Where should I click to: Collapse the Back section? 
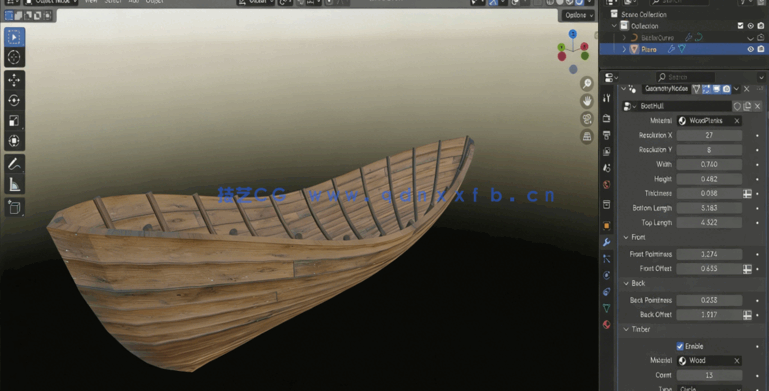click(626, 284)
